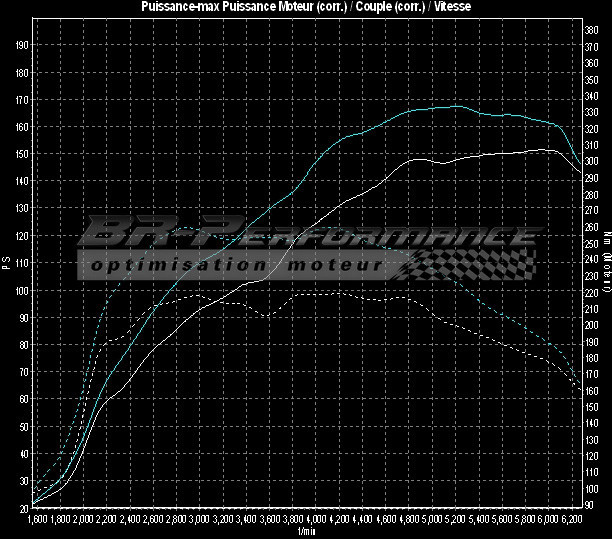Click the 'PS' left axis label
The width and height of the screenshot is (612, 539).
6,264
